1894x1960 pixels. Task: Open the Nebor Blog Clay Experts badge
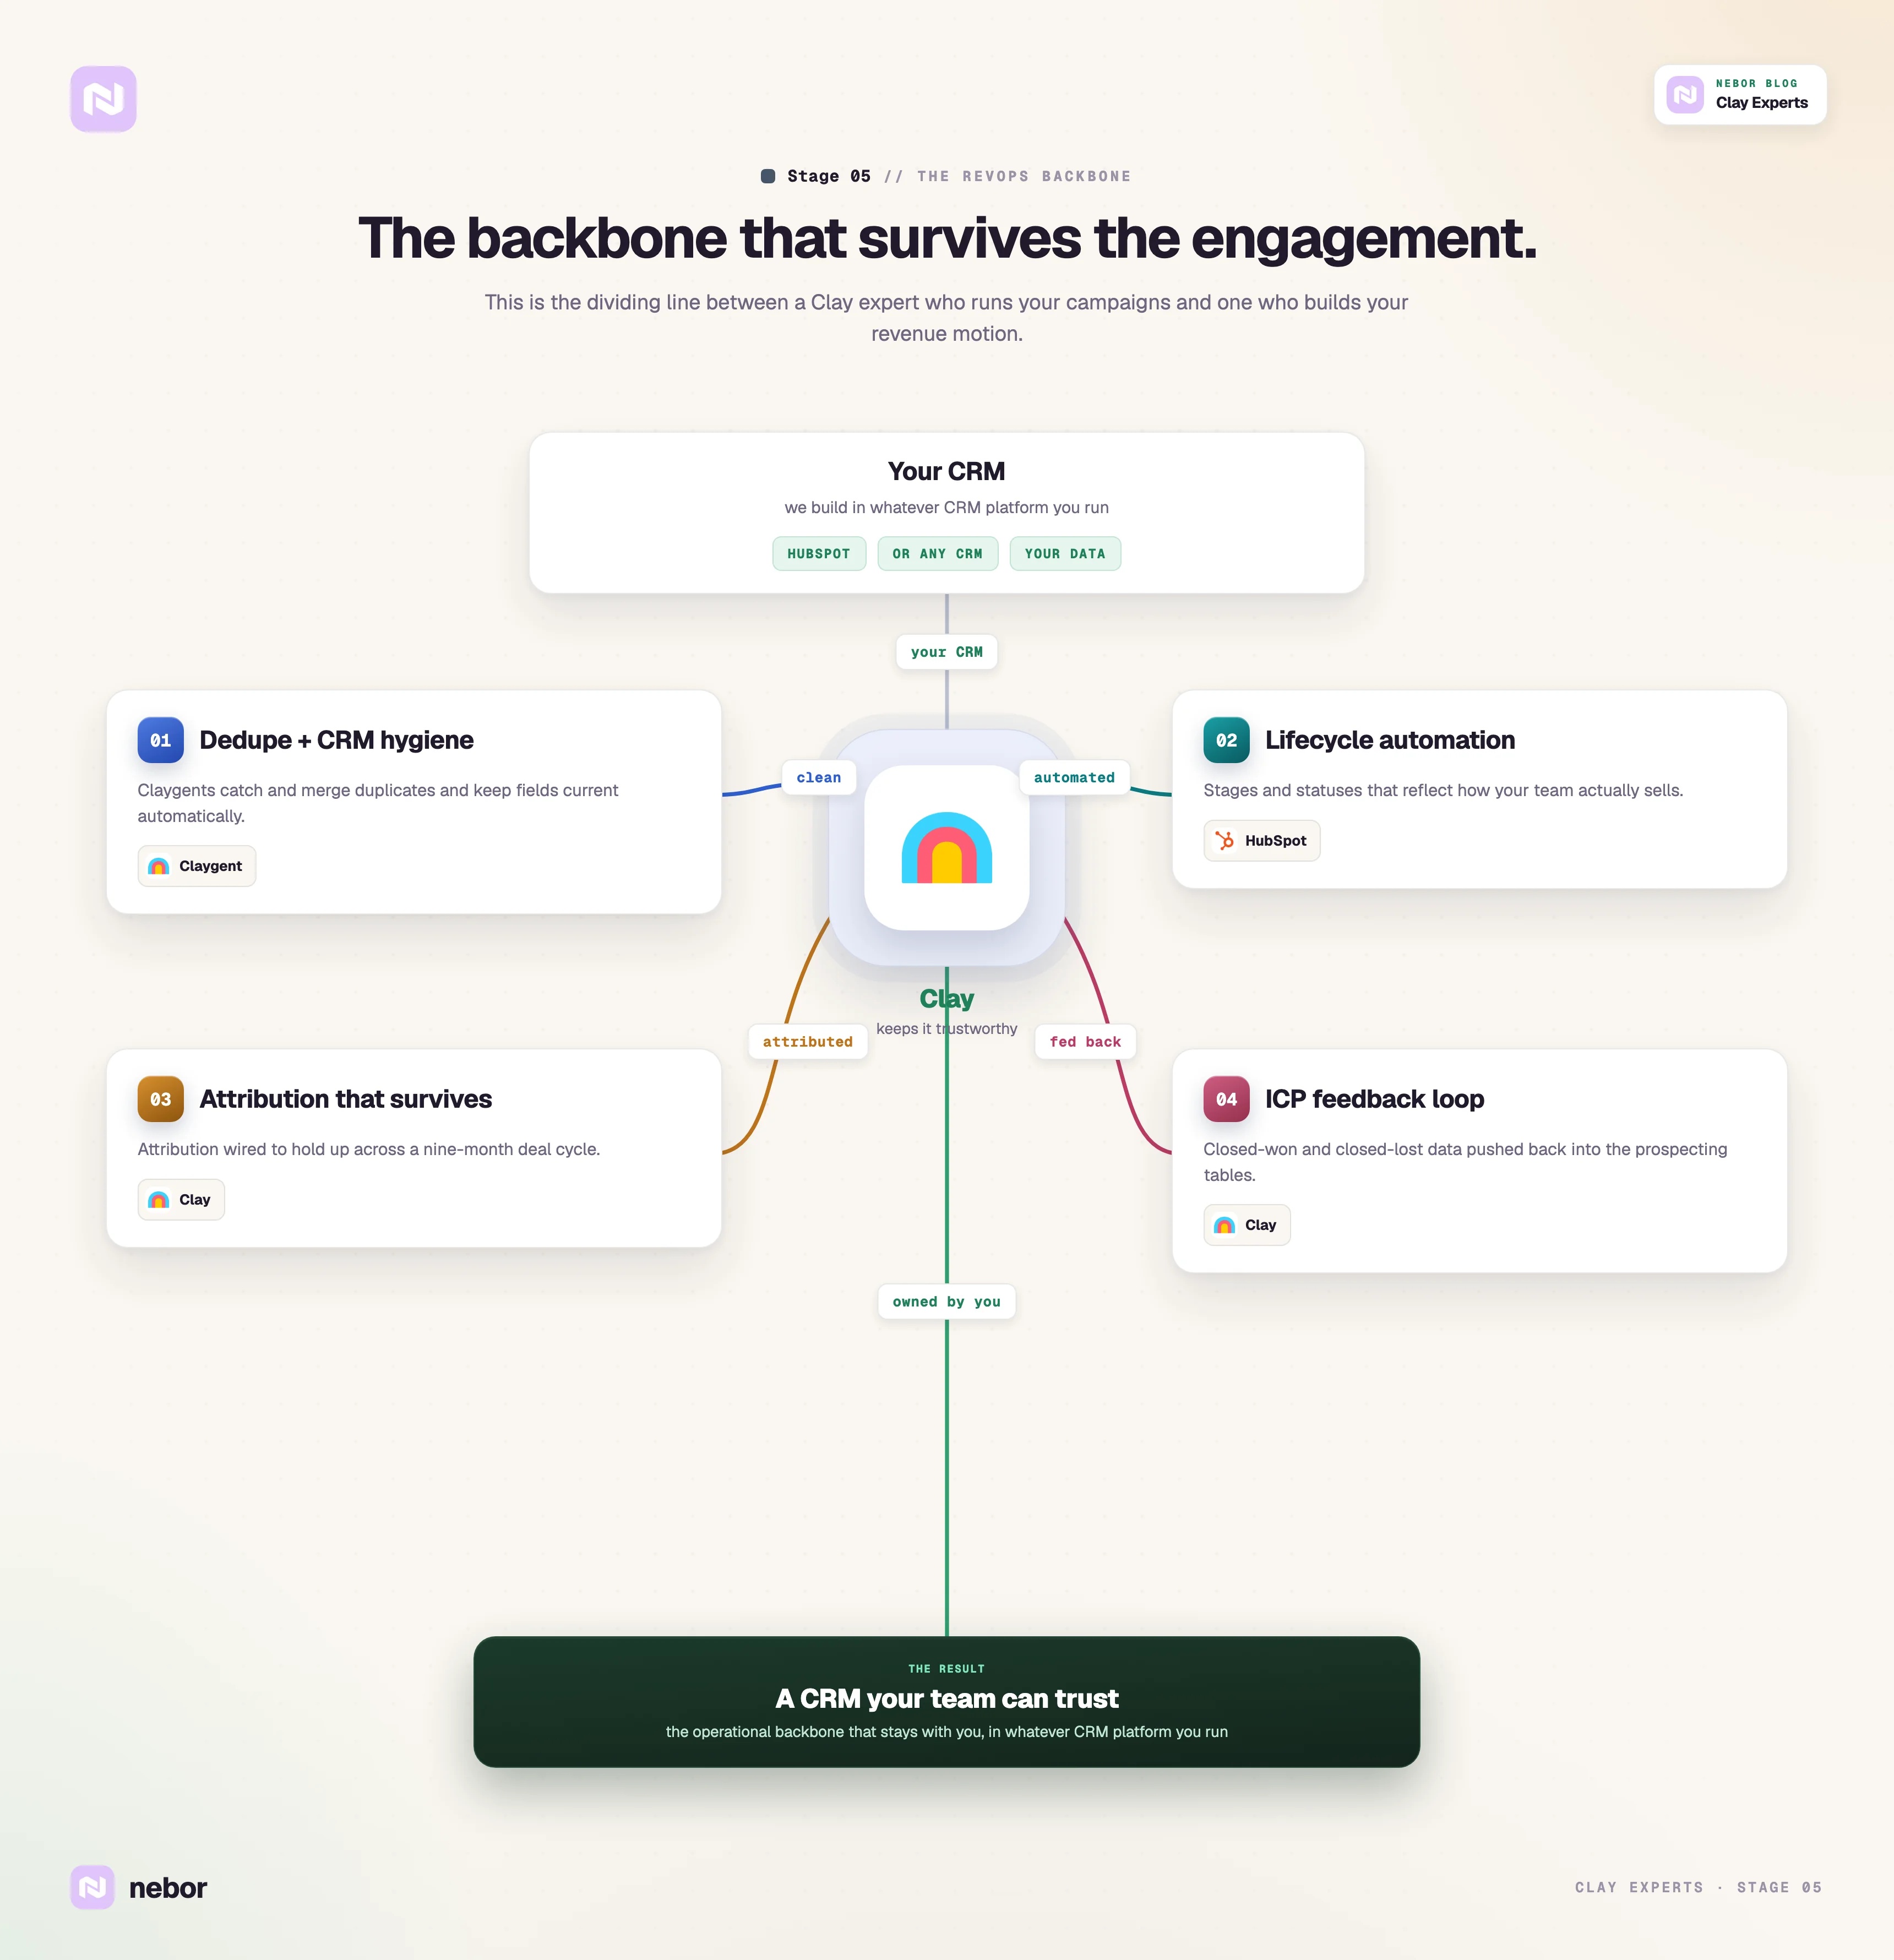coord(1740,94)
